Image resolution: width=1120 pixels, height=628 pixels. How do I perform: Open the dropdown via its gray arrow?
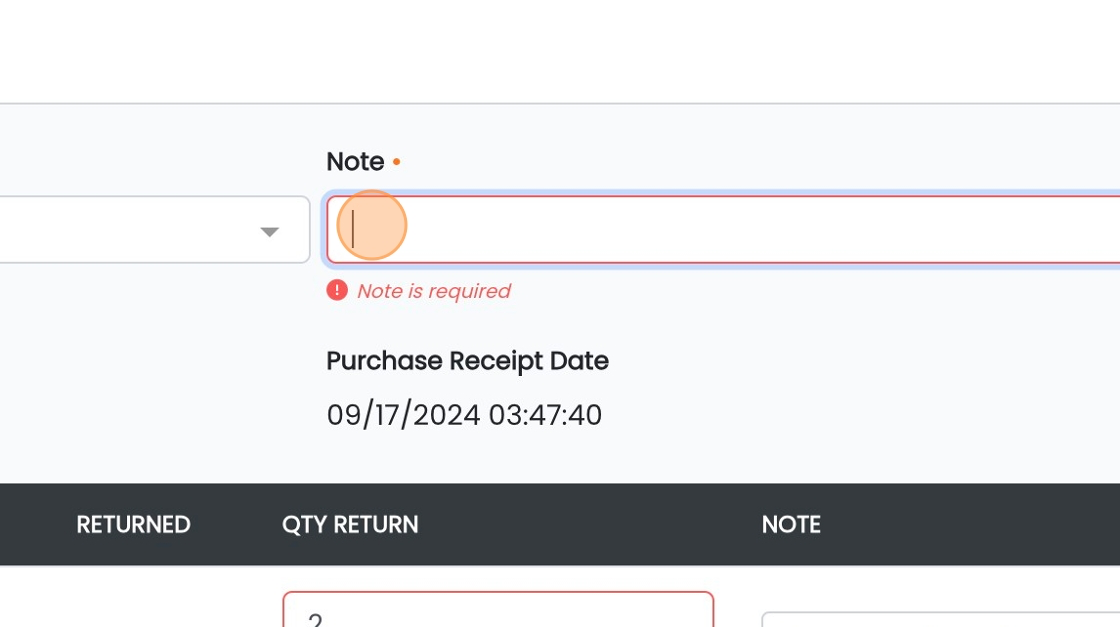tap(269, 231)
